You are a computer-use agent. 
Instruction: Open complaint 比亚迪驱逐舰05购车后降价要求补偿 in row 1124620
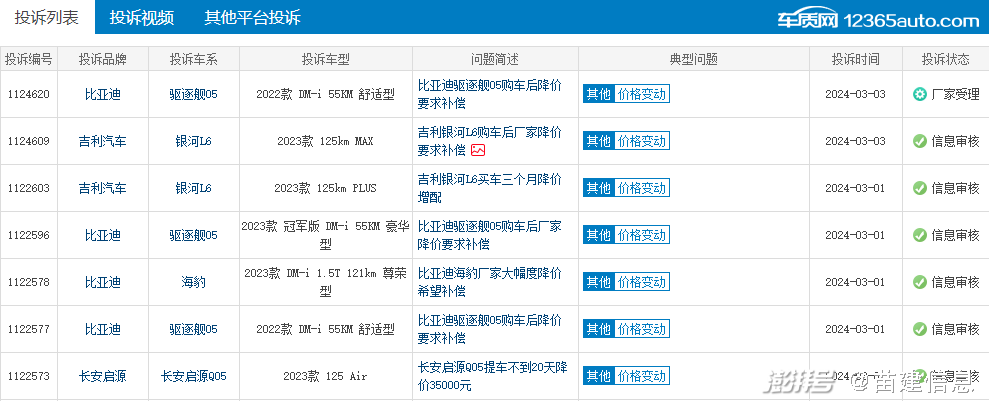pos(489,94)
